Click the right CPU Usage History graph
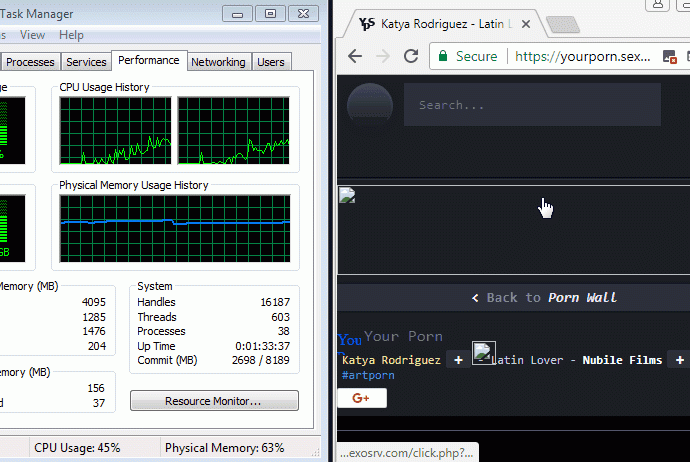This screenshot has height=462, width=690. coord(234,131)
